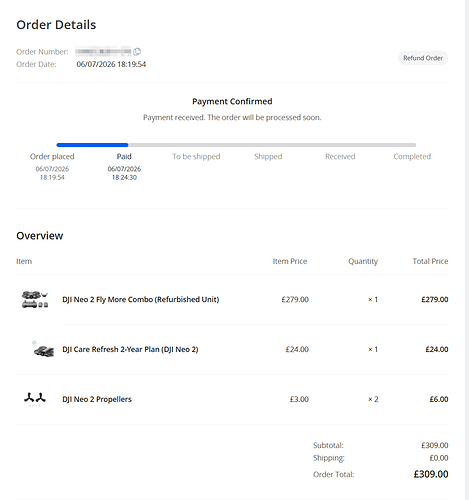Click the Paid progress step

pyautogui.click(x=124, y=156)
